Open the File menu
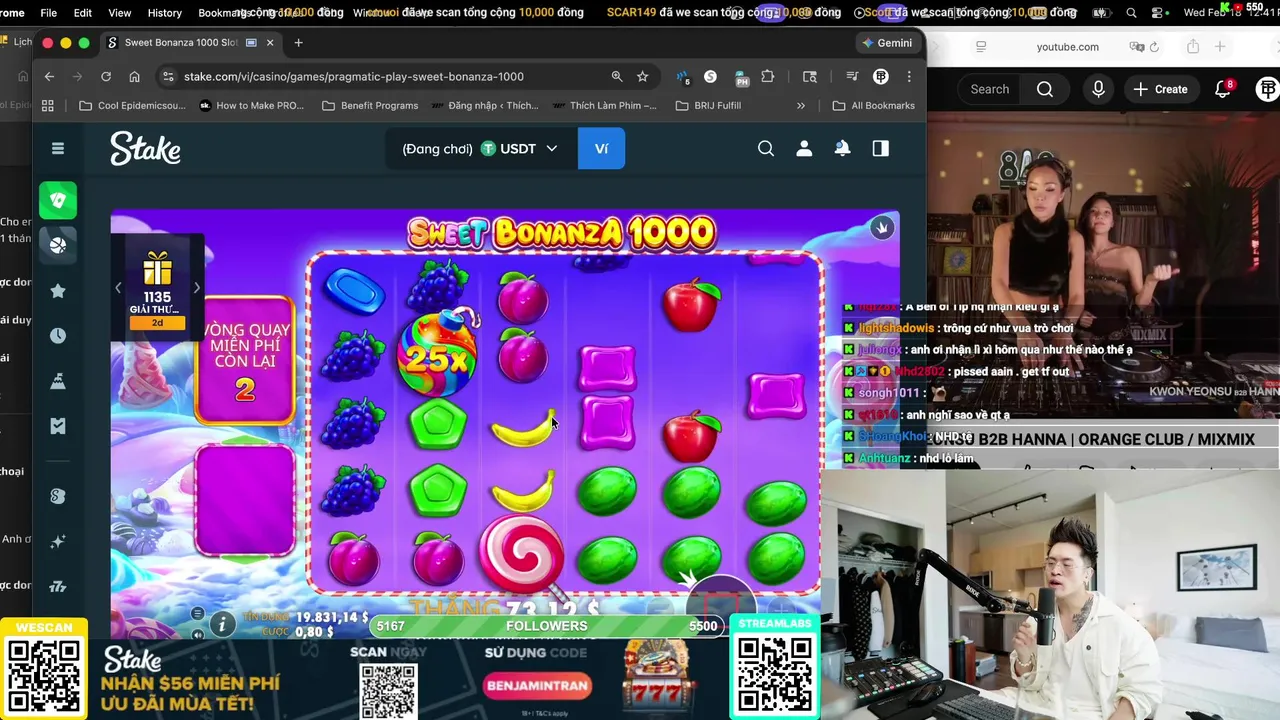Image resolution: width=1280 pixels, height=720 pixels. point(48,13)
